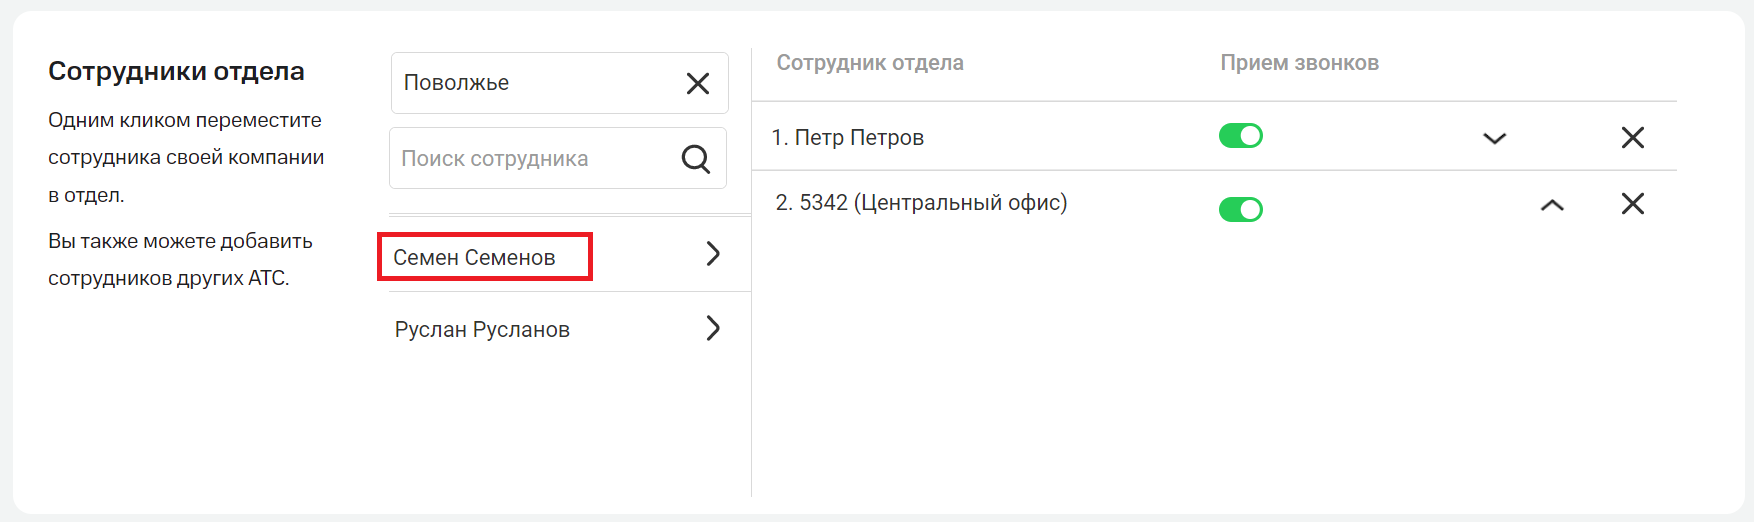
Task: Toggle call reception for 5342 (Центральный офис)
Action: (x=1240, y=209)
